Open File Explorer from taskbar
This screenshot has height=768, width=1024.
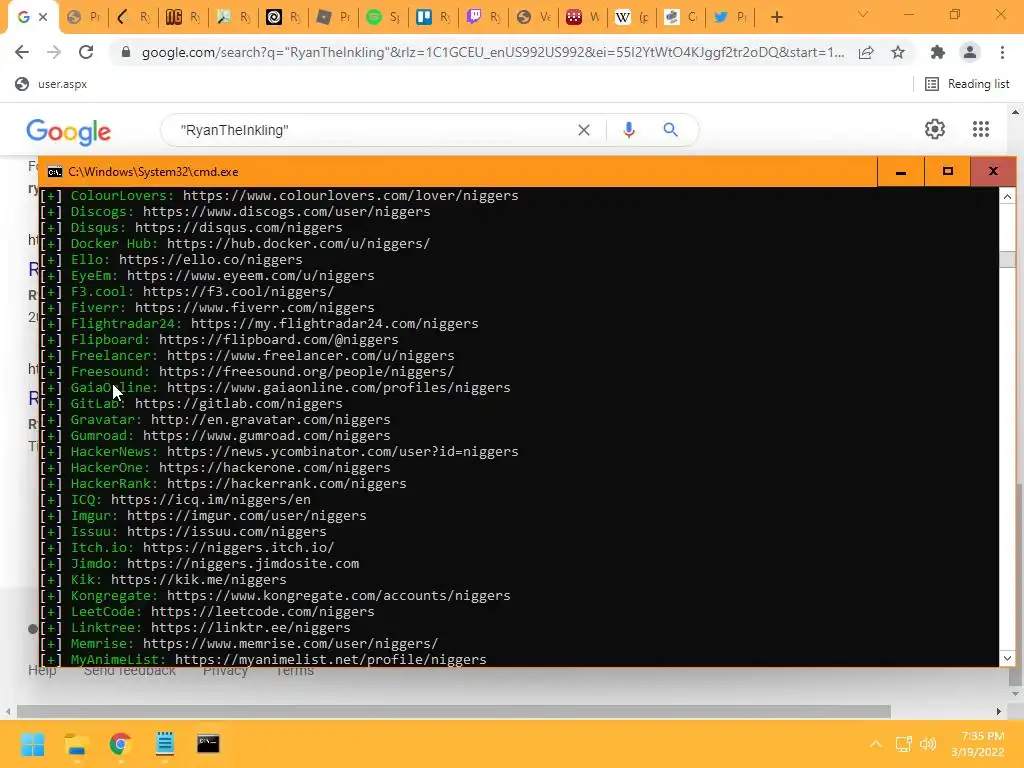point(76,744)
